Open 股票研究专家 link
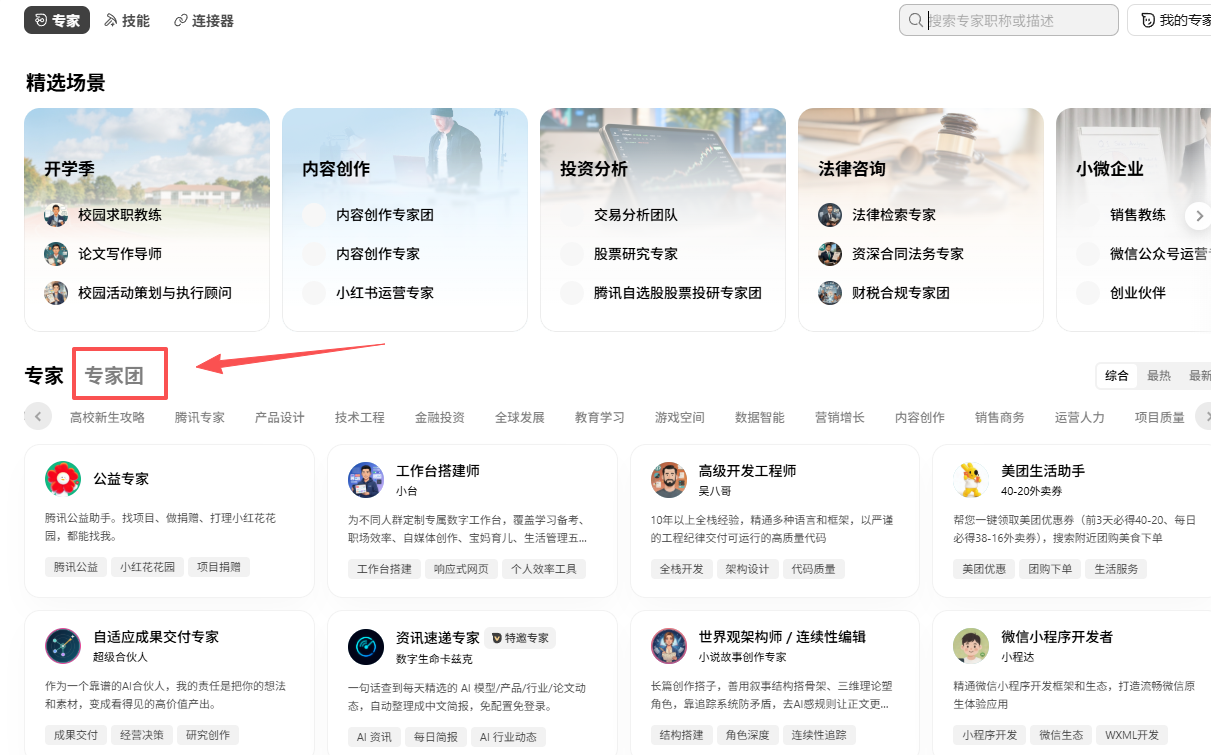1211x755 pixels. tap(636, 254)
